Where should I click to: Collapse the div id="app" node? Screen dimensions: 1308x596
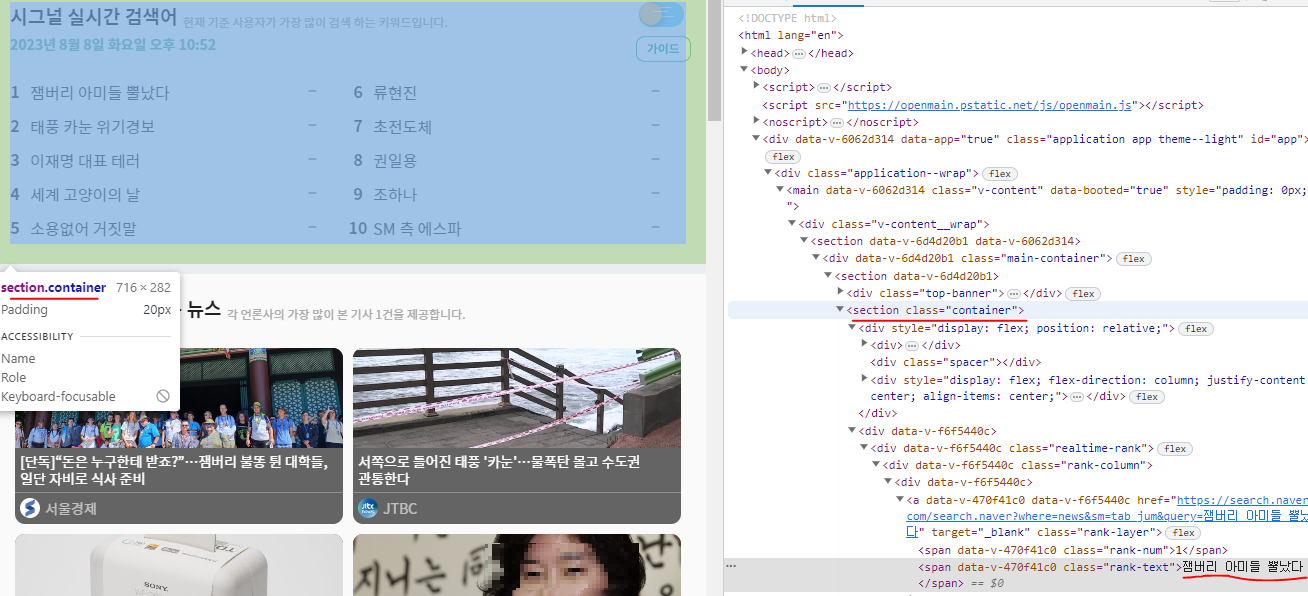coord(756,139)
